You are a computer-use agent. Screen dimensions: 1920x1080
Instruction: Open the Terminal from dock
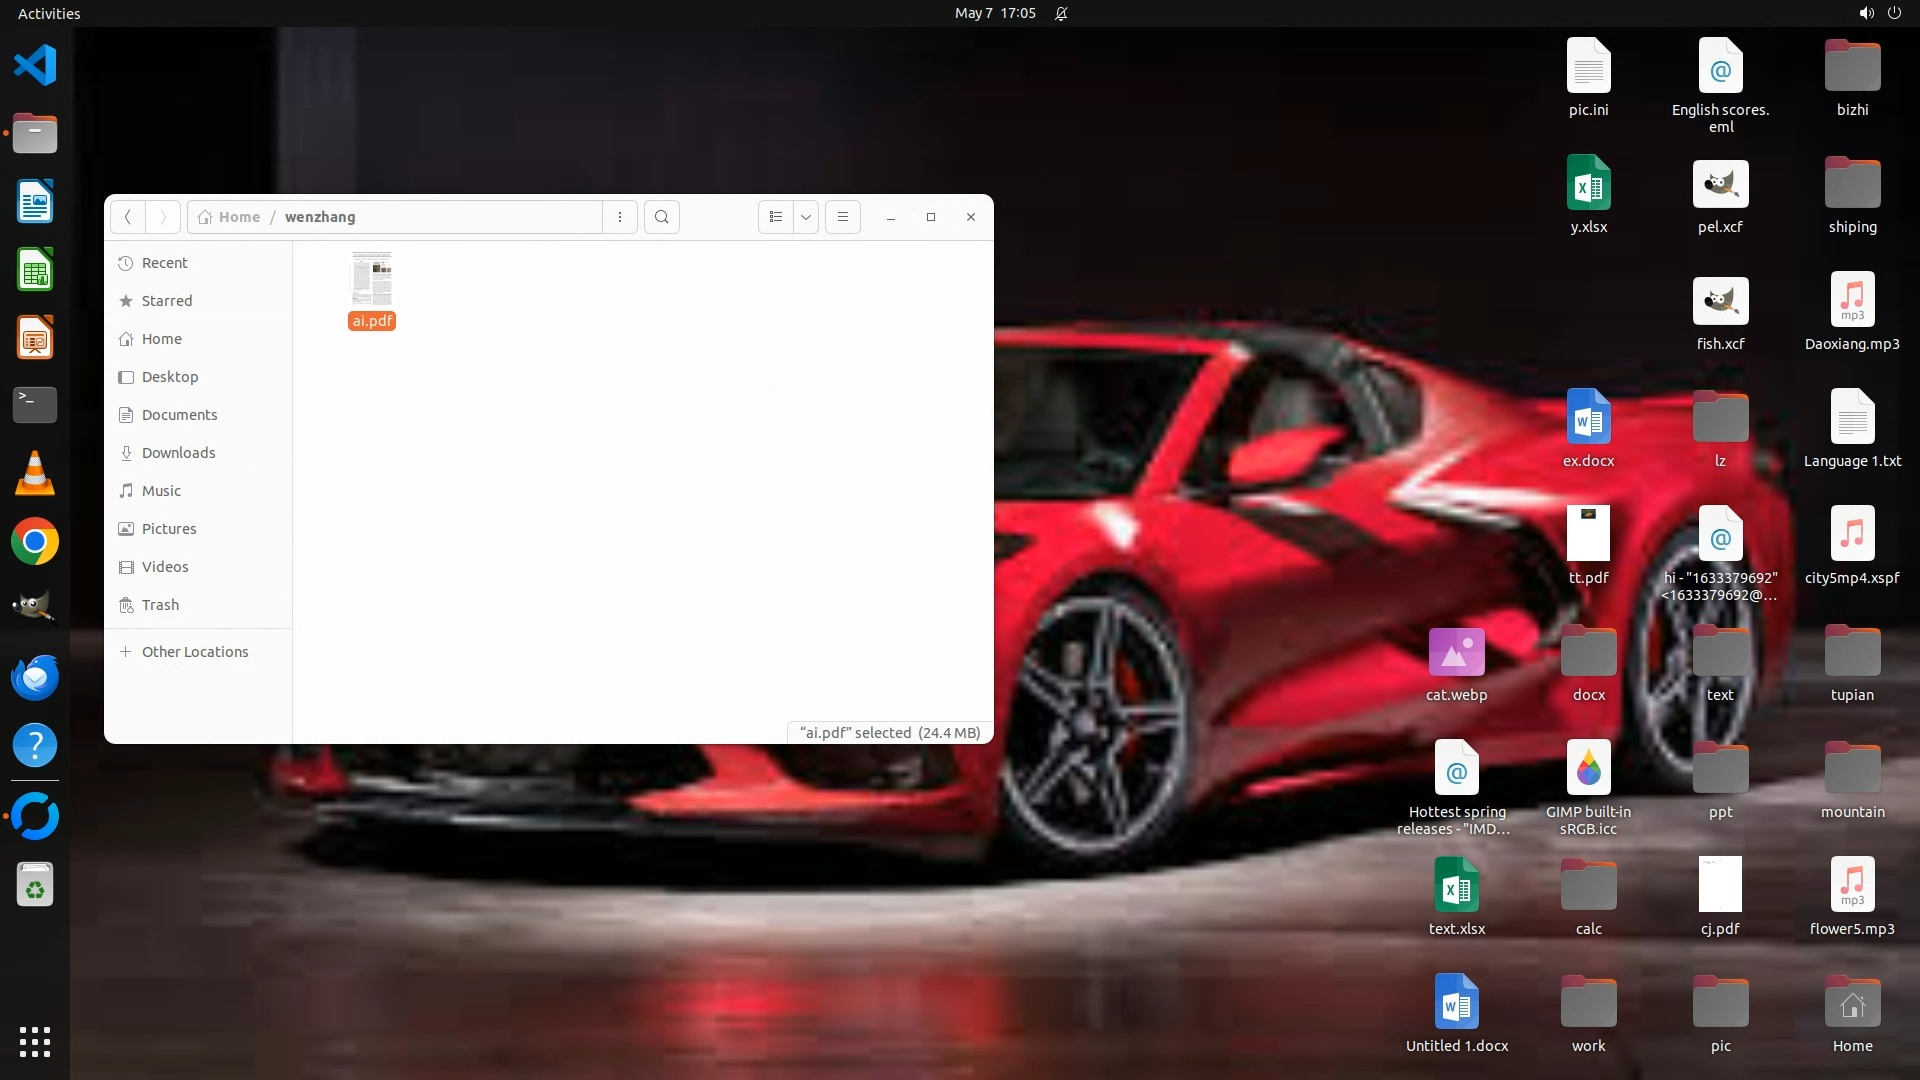pyautogui.click(x=35, y=405)
